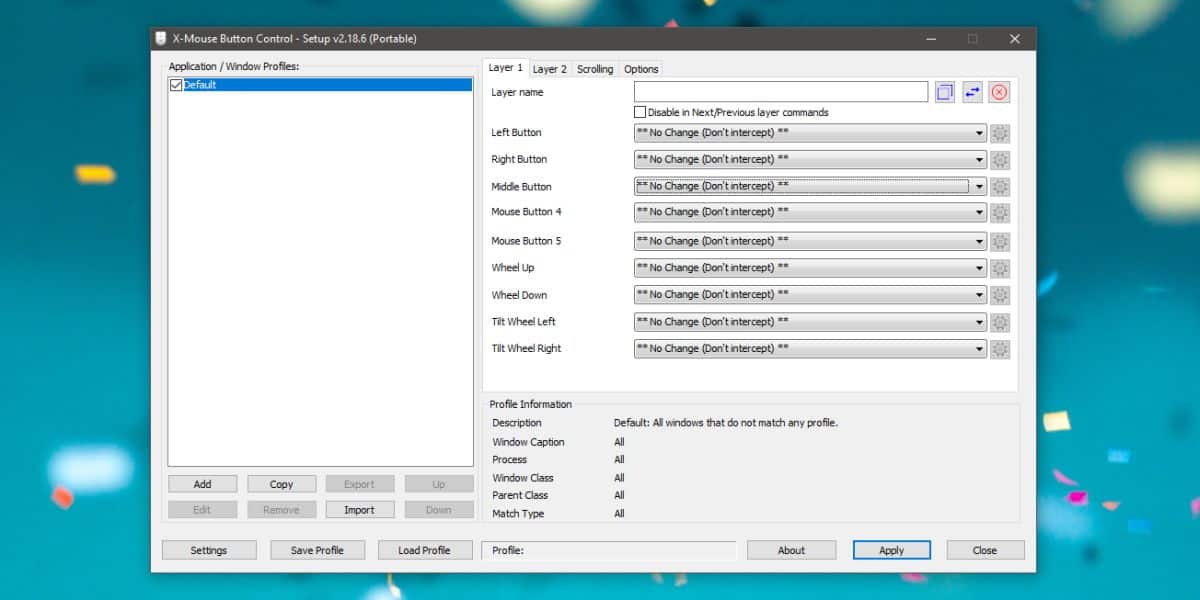Click the copy layer icon beside Layer name
Image resolution: width=1200 pixels, height=600 pixels.
[x=945, y=93]
